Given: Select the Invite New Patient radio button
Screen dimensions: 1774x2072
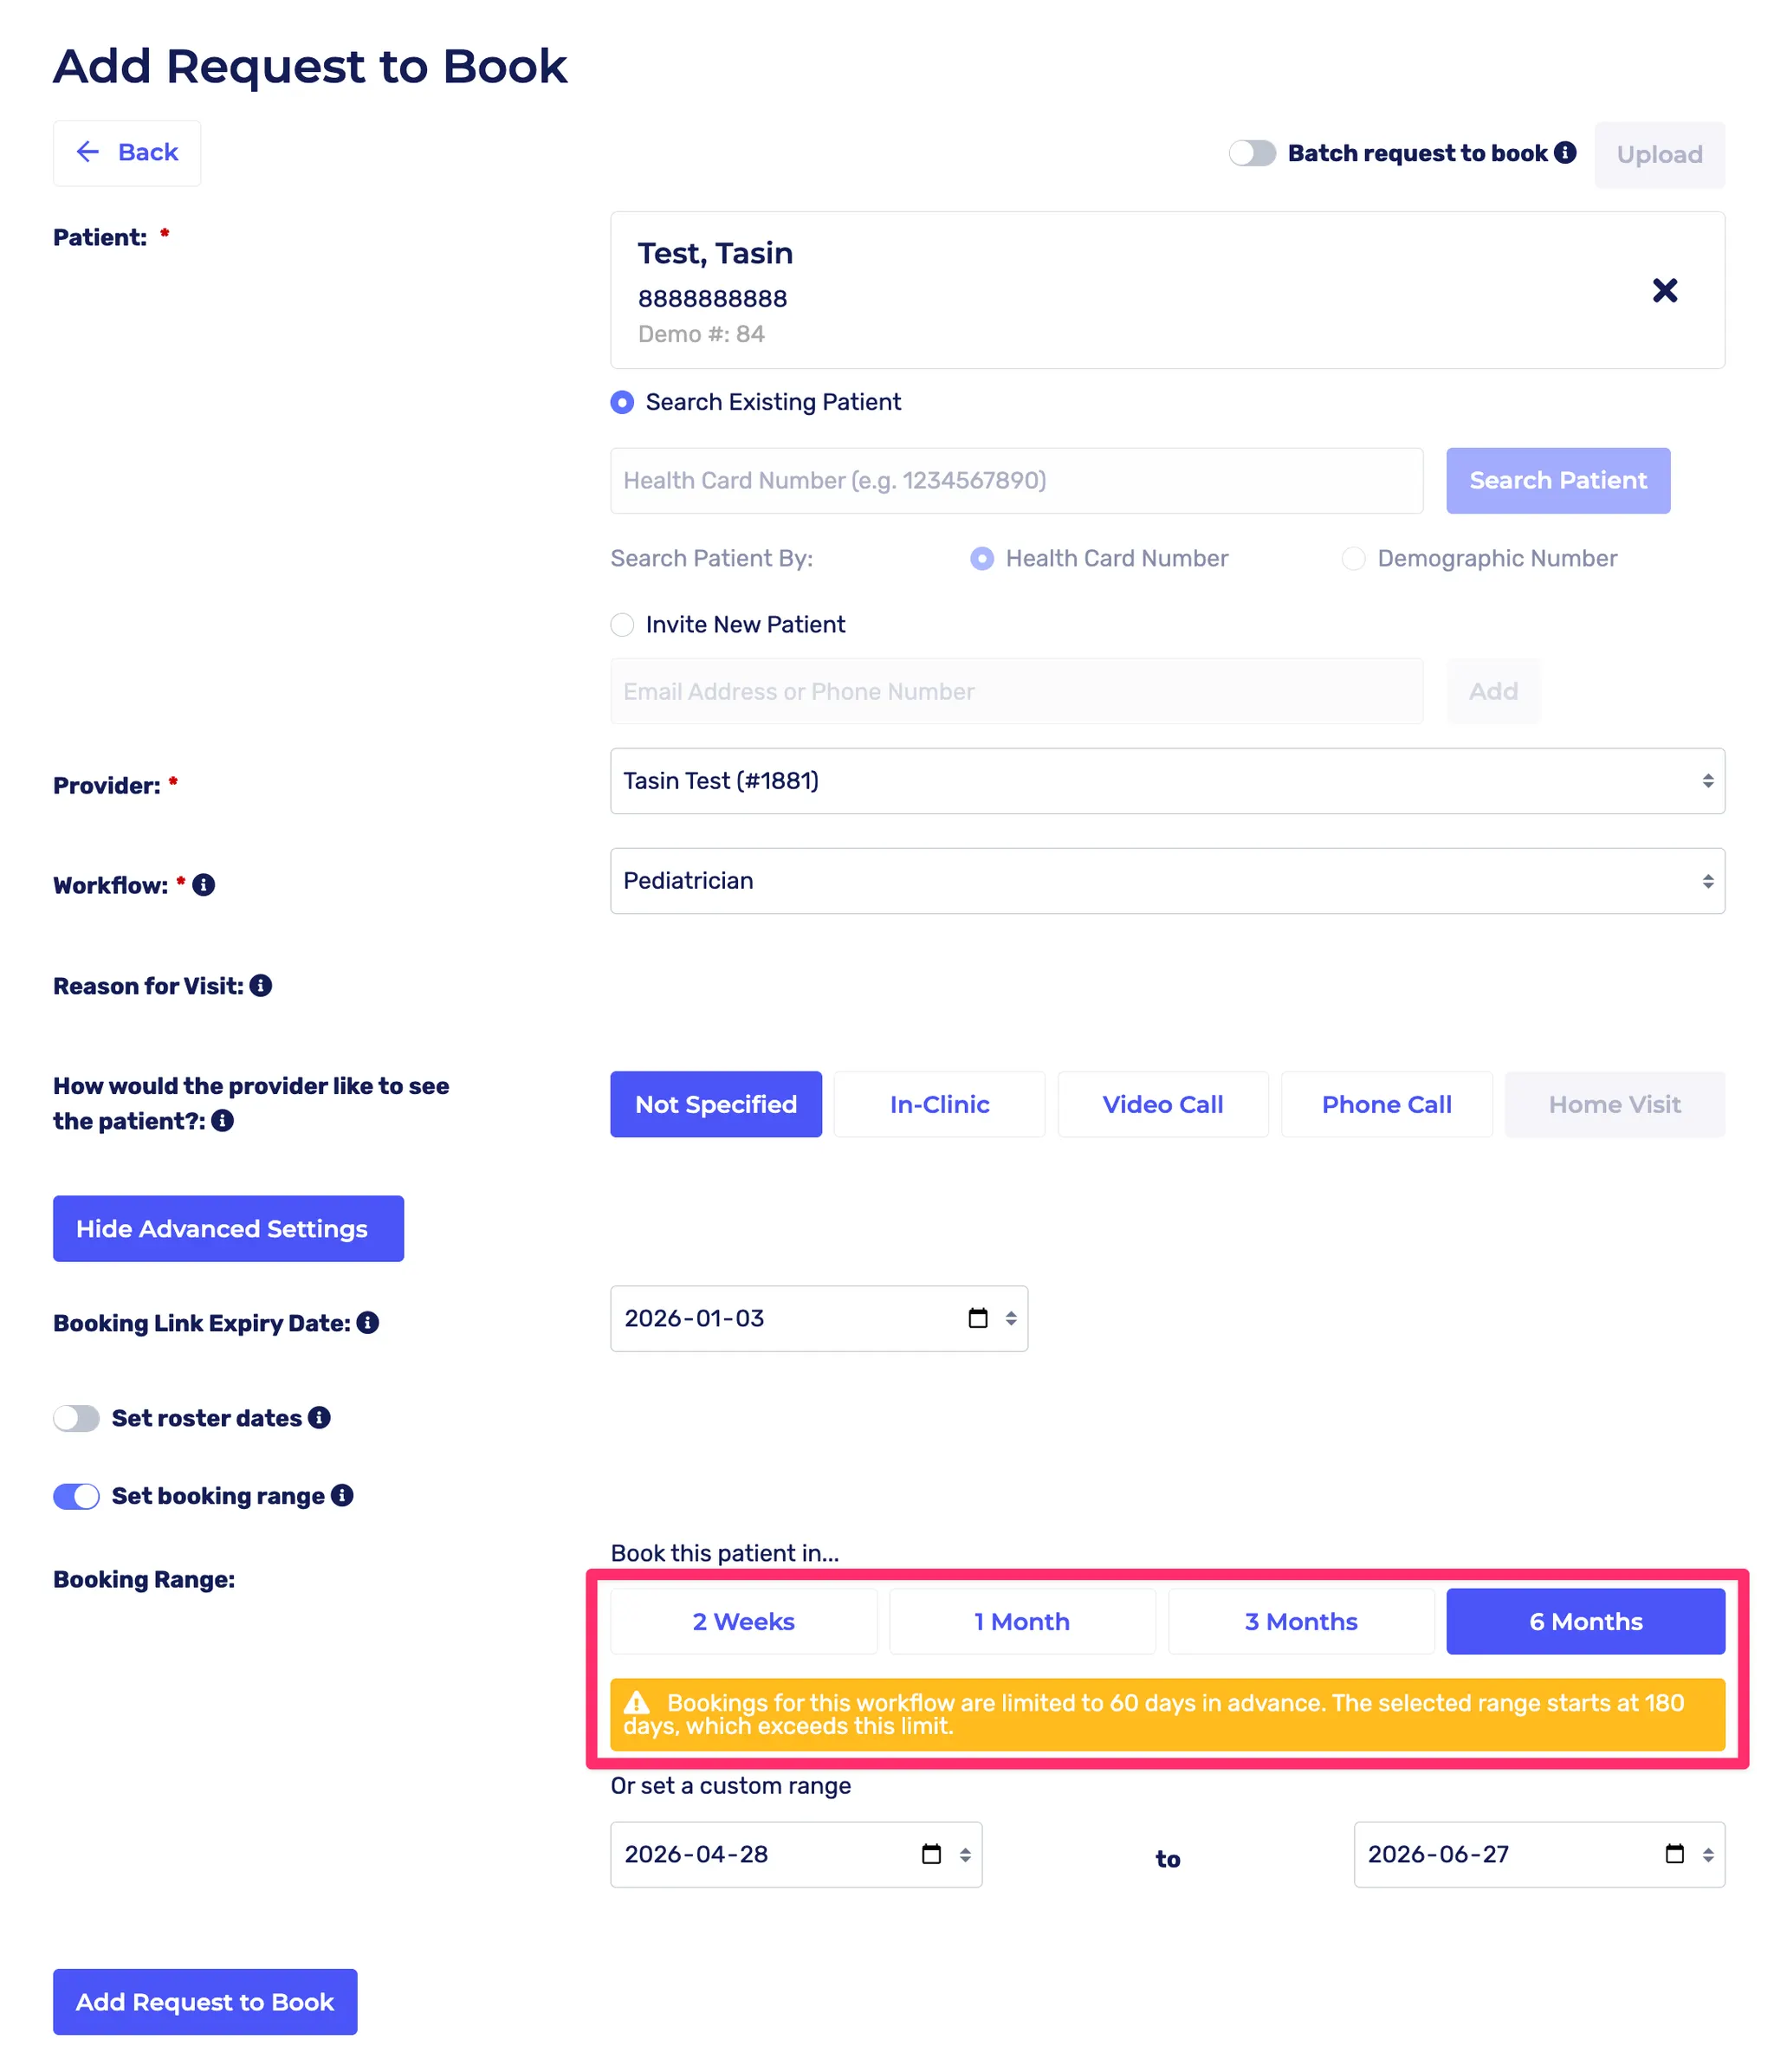Looking at the screenshot, I should click(x=622, y=625).
